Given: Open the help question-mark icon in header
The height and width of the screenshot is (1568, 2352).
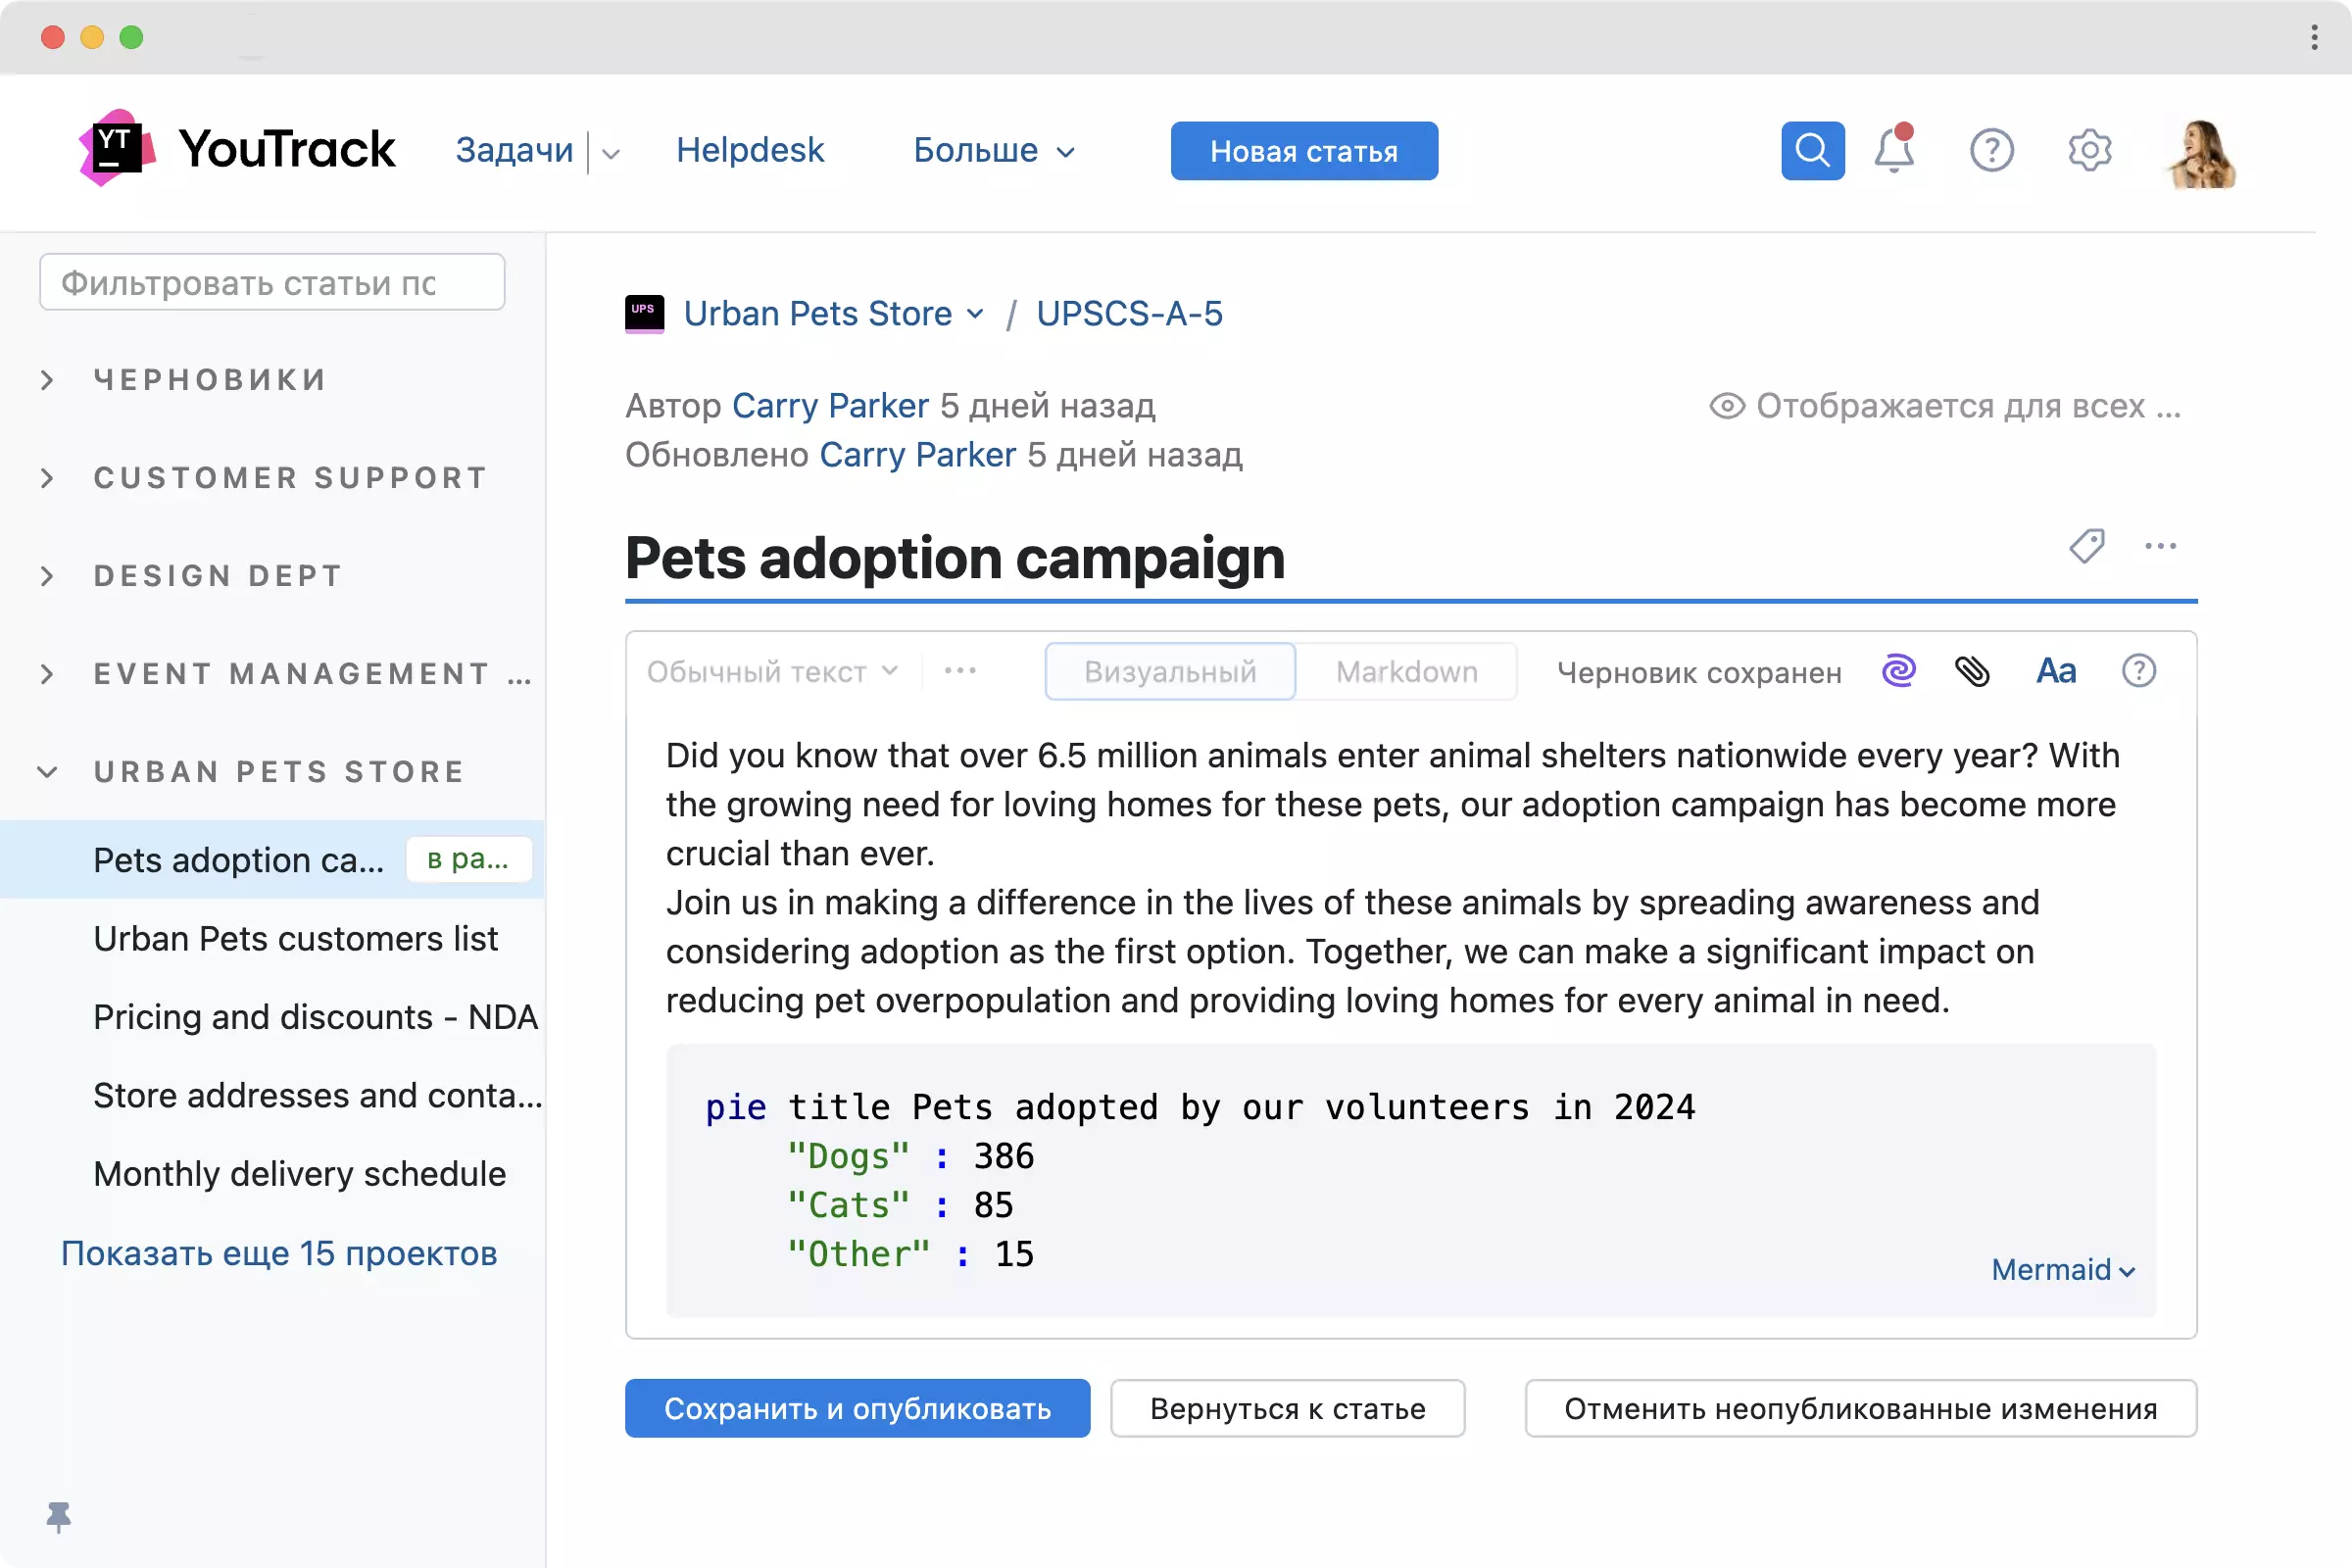Looking at the screenshot, I should (1991, 151).
